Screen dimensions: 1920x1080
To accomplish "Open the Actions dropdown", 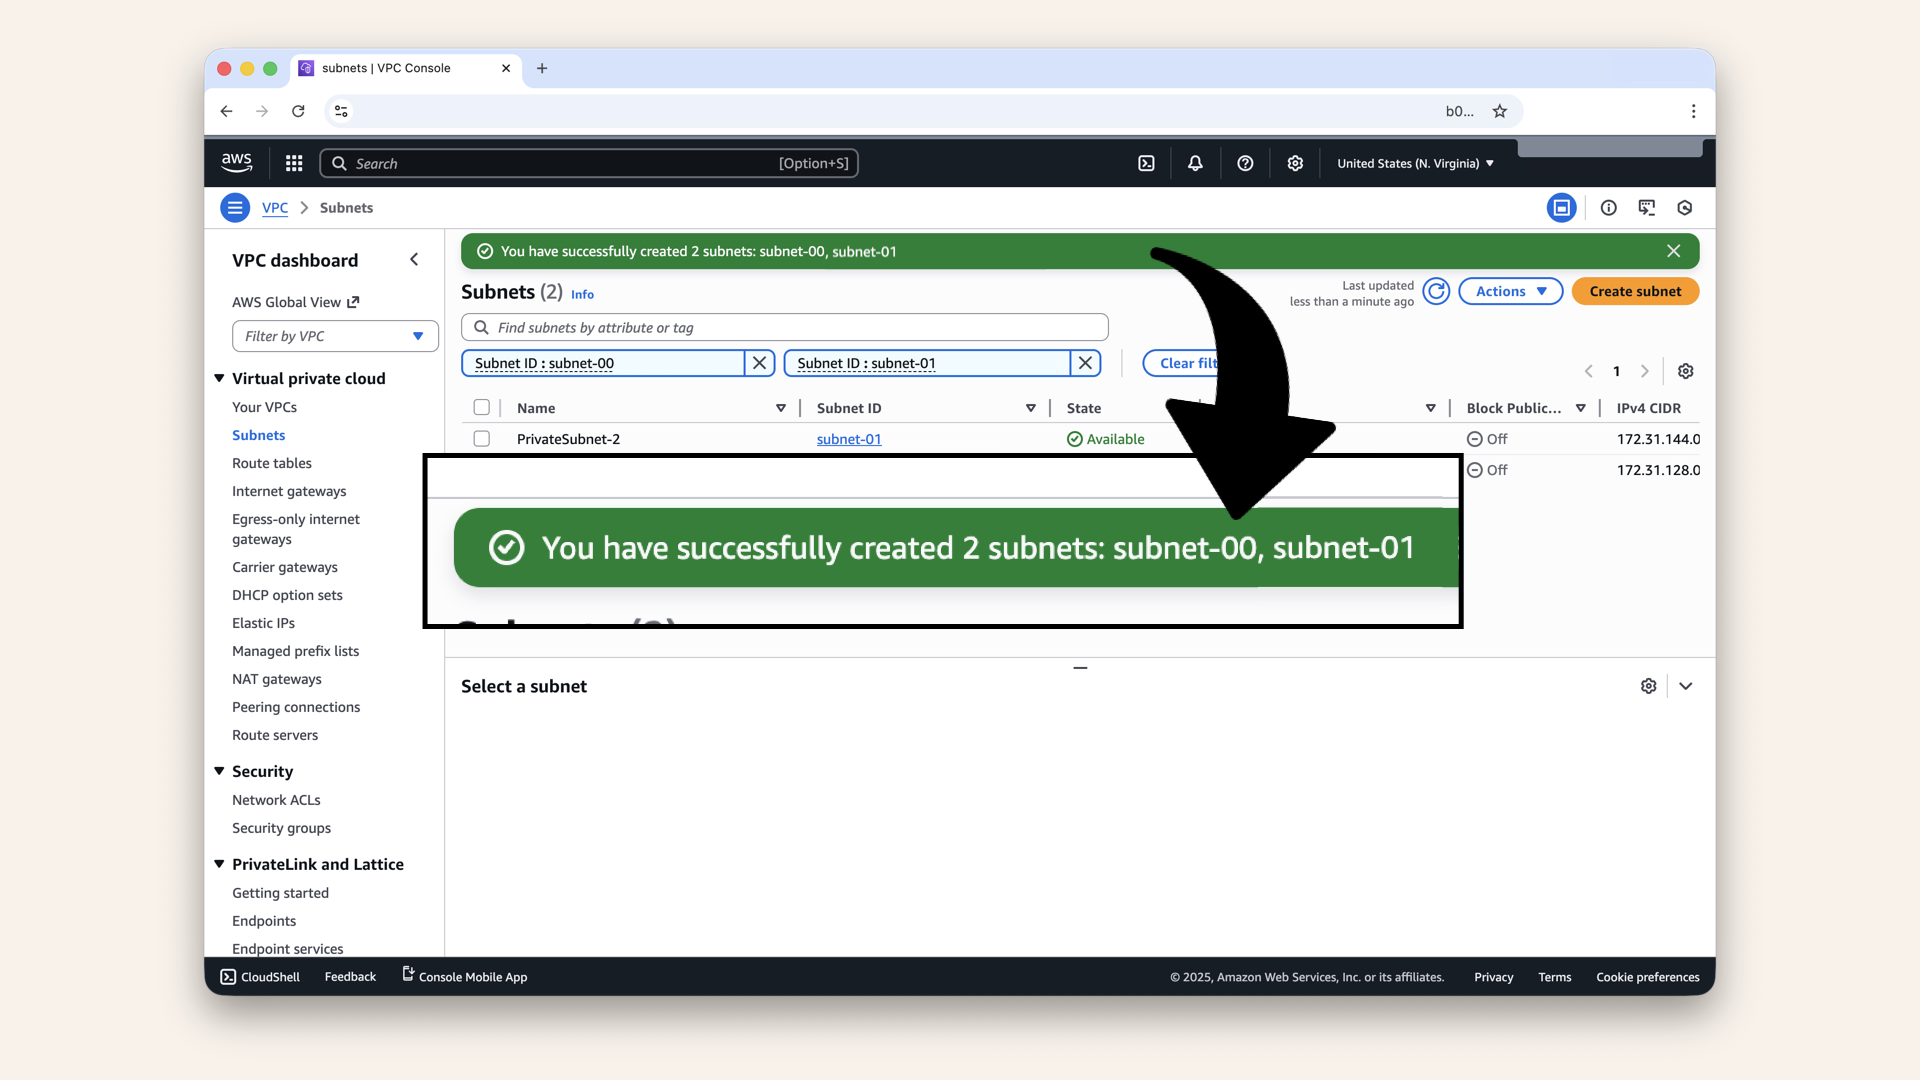I will tap(1510, 291).
